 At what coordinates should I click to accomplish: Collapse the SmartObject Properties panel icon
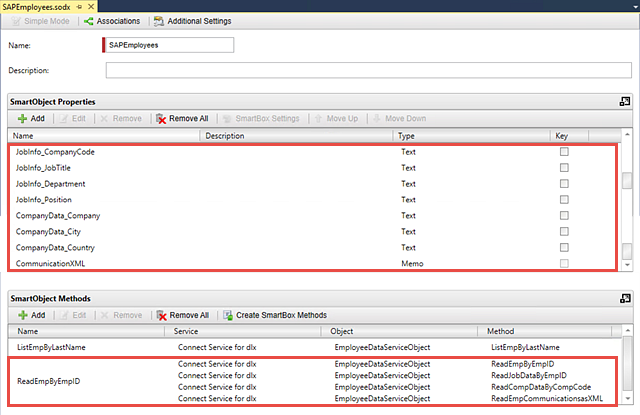pos(625,101)
